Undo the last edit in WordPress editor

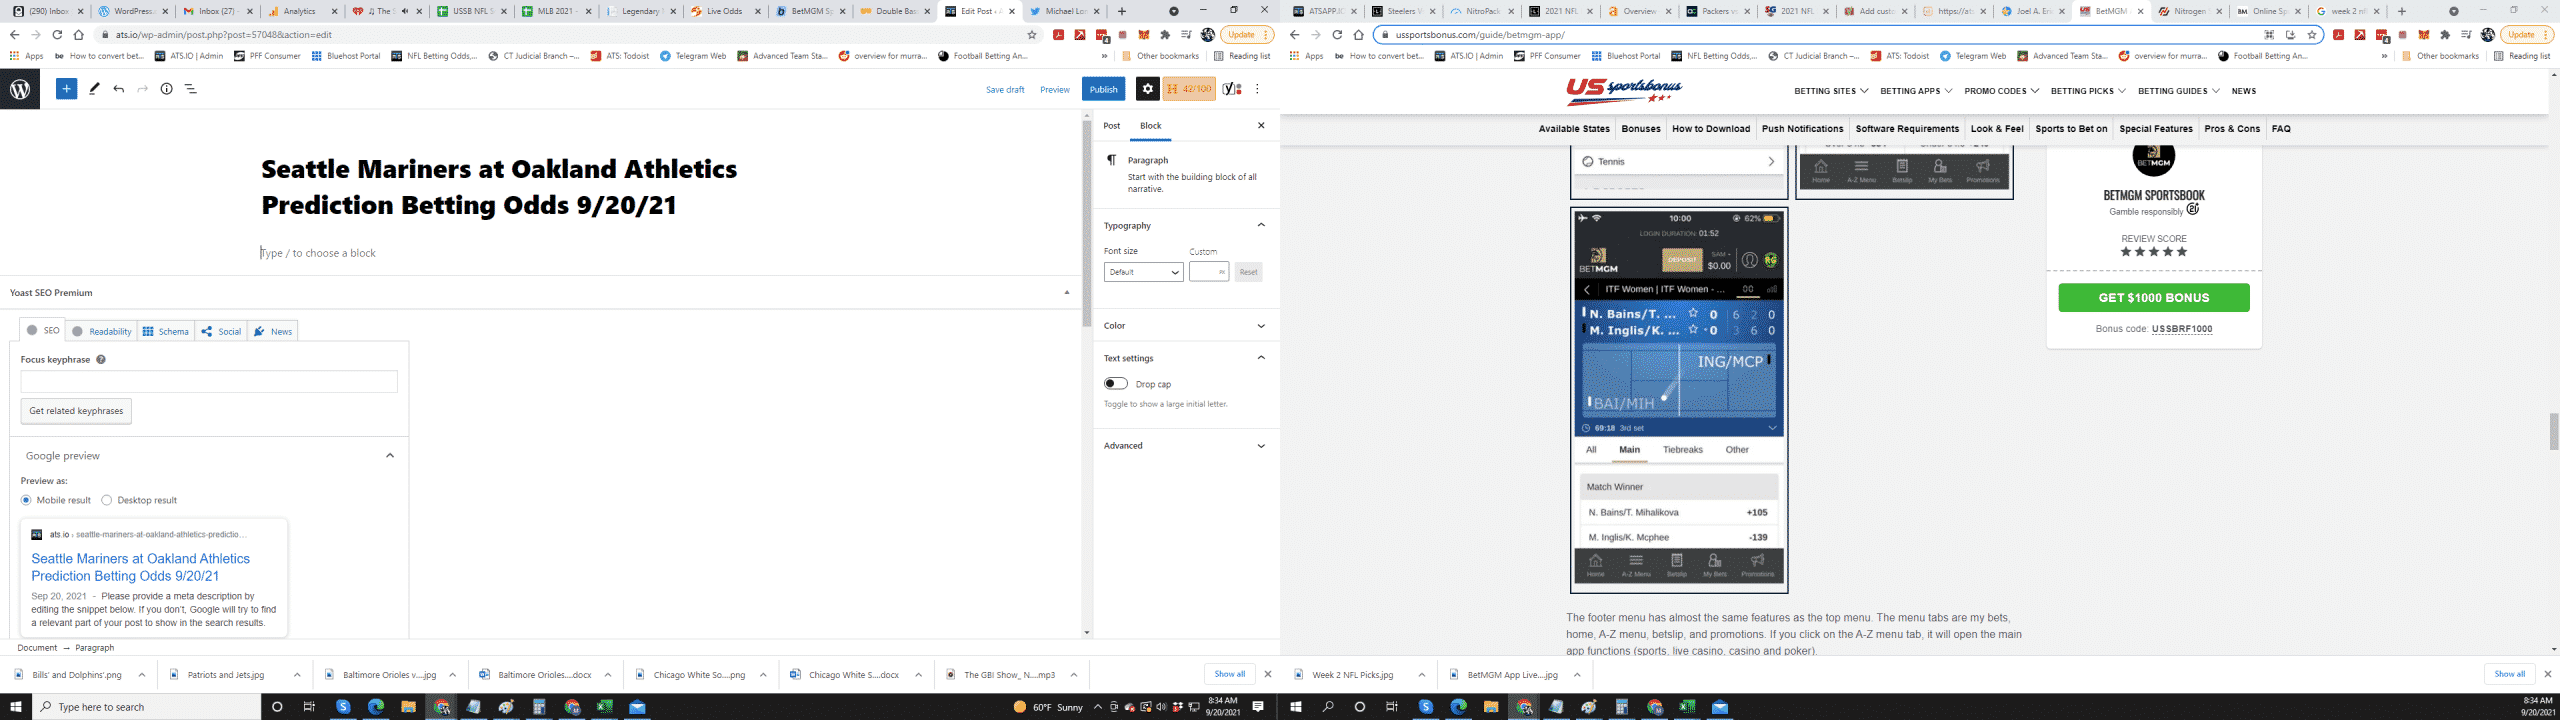coord(119,89)
